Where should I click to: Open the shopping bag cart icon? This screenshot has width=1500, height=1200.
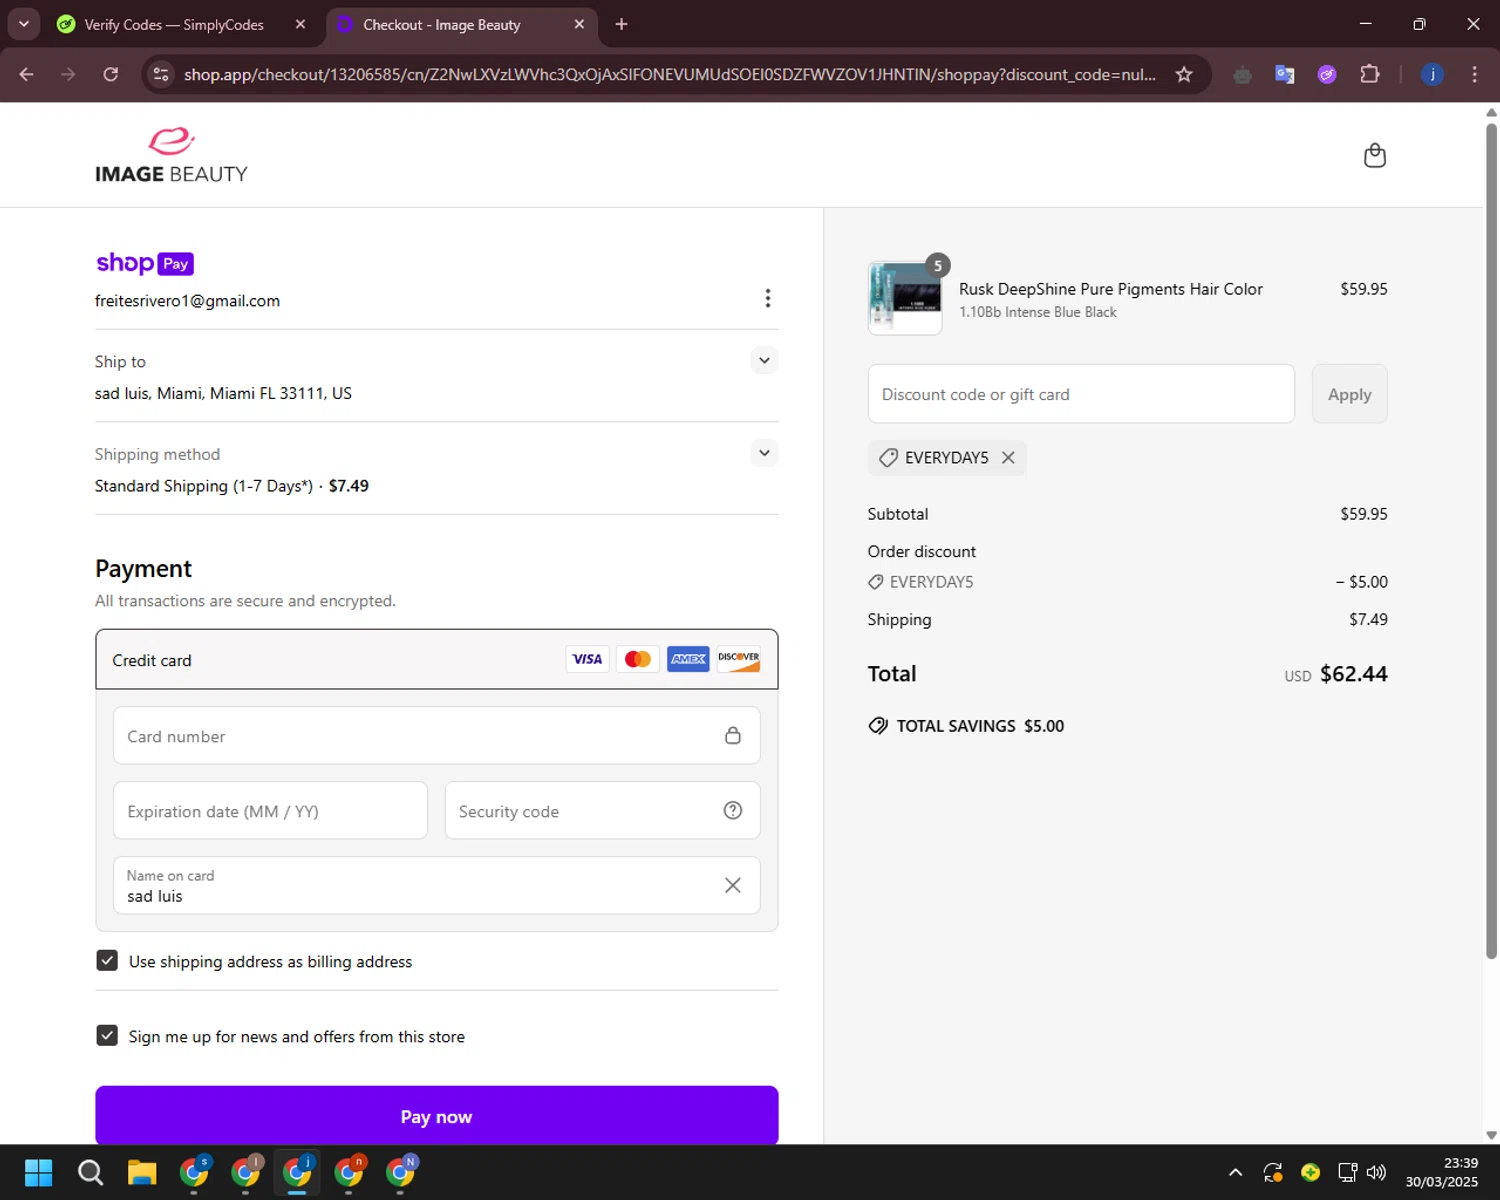click(x=1375, y=155)
